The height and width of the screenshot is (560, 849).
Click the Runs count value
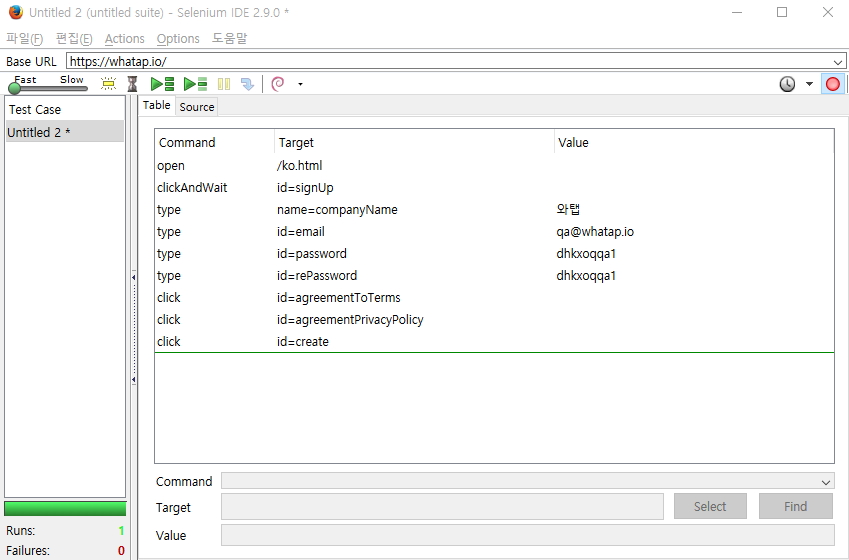(x=121, y=531)
